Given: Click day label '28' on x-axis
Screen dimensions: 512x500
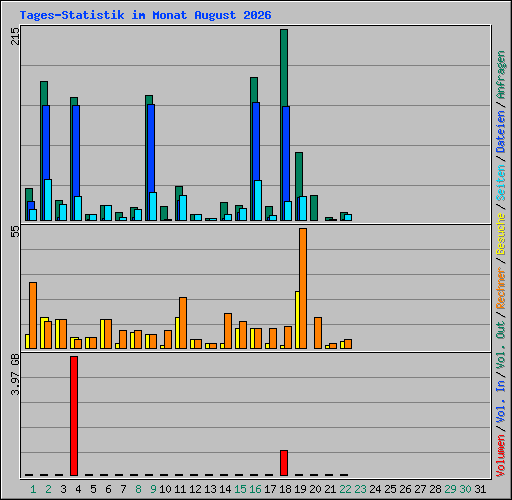Looking at the screenshot, I should pos(435,489).
